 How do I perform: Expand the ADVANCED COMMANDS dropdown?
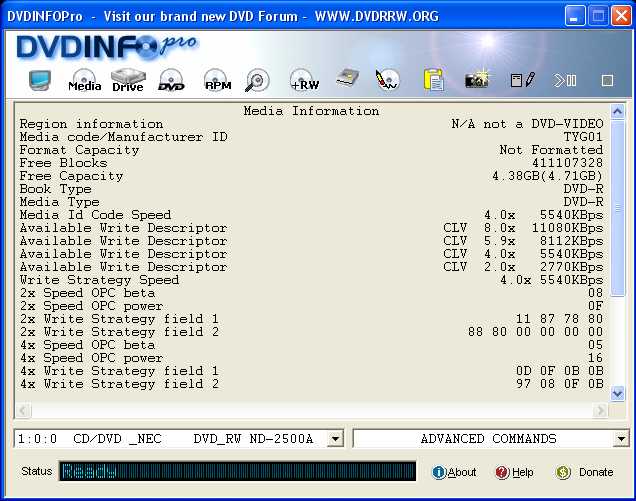[621, 439]
